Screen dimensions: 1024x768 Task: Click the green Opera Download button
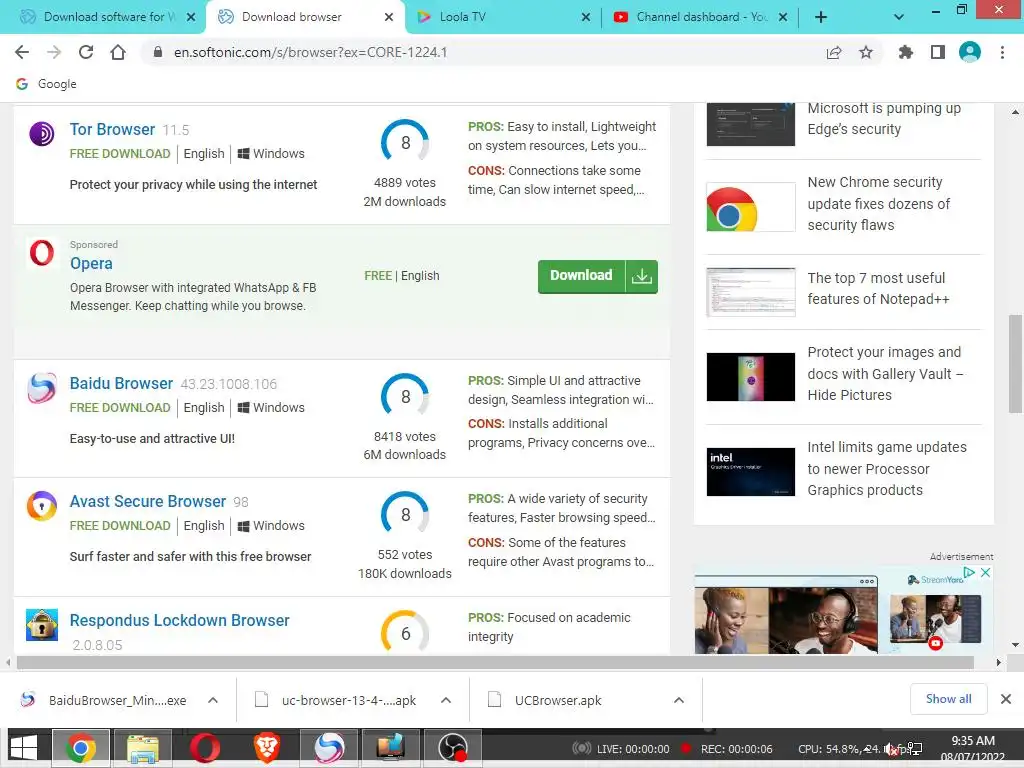coord(598,276)
